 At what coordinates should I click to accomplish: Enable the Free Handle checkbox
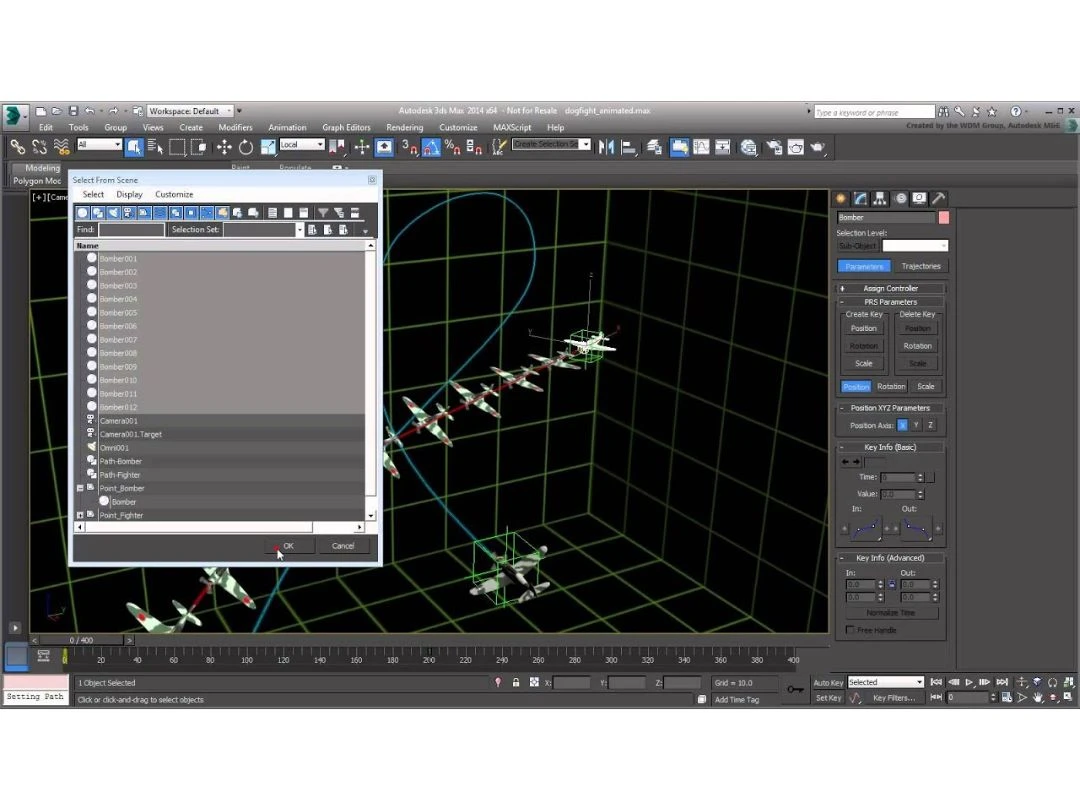pos(850,630)
